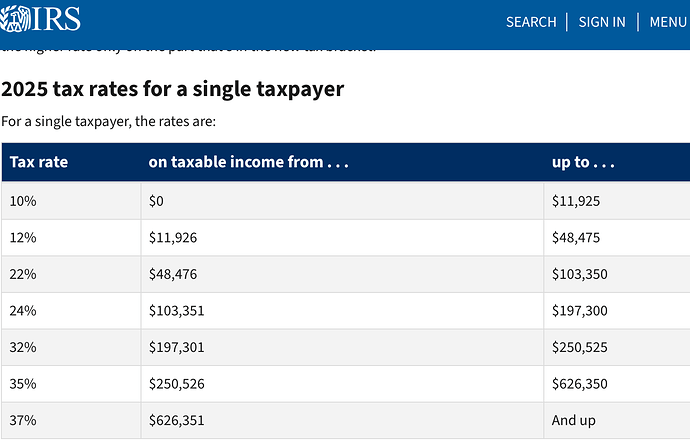Click the 2025 tax rates heading
Viewport: 690px width, 440px height.
[172, 89]
